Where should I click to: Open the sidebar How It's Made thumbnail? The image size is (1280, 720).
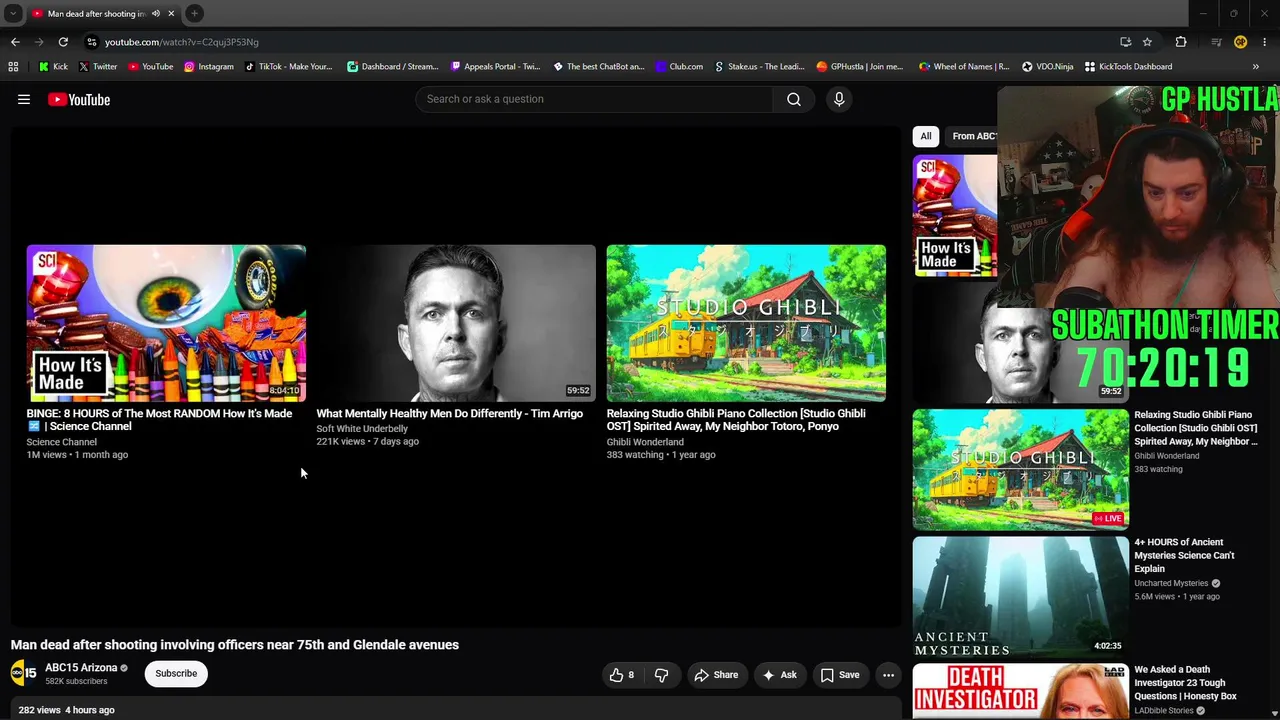pos(955,216)
